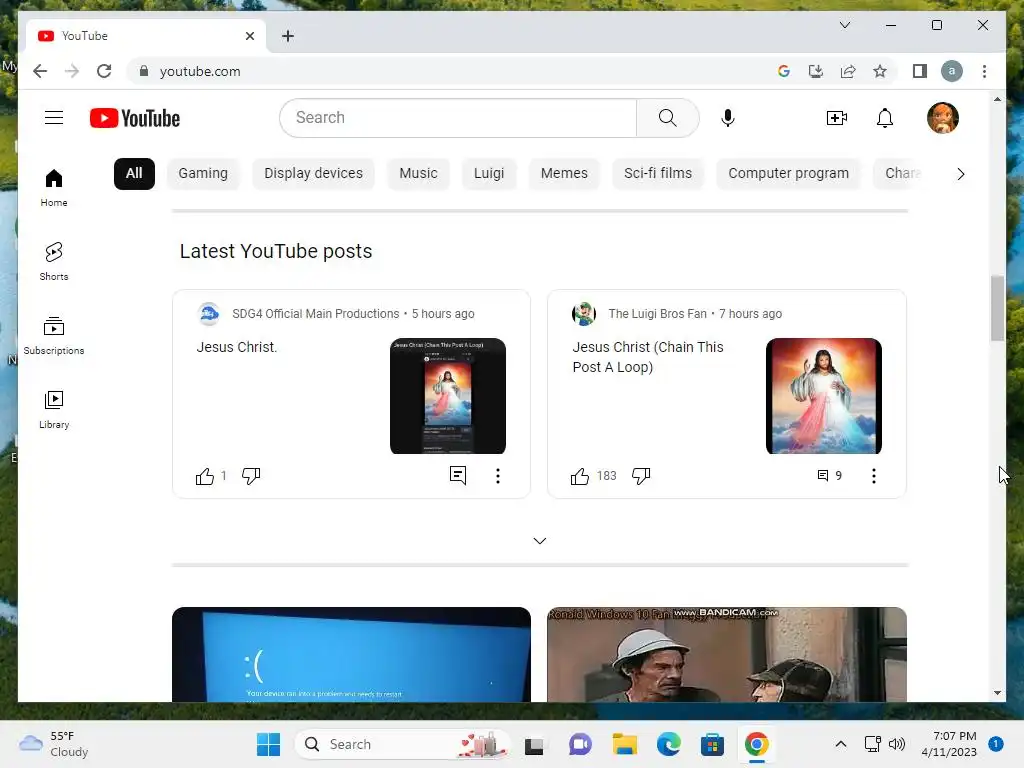Open the Bandicam recorded video thumbnail
The height and width of the screenshot is (768, 1024).
727,654
